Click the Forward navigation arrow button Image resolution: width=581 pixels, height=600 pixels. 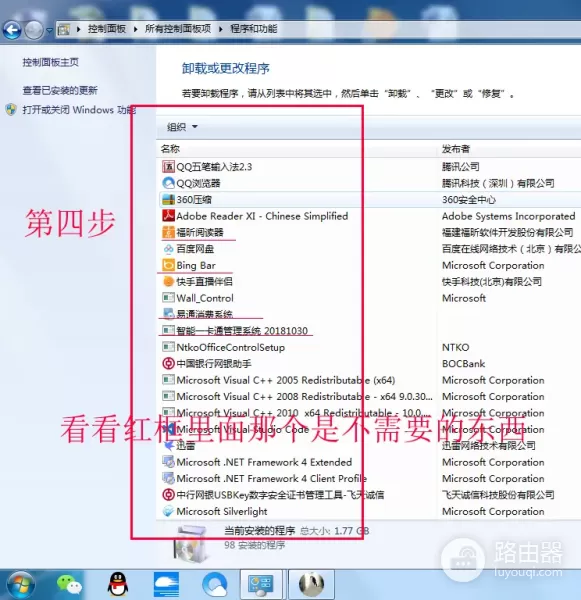pos(34,29)
